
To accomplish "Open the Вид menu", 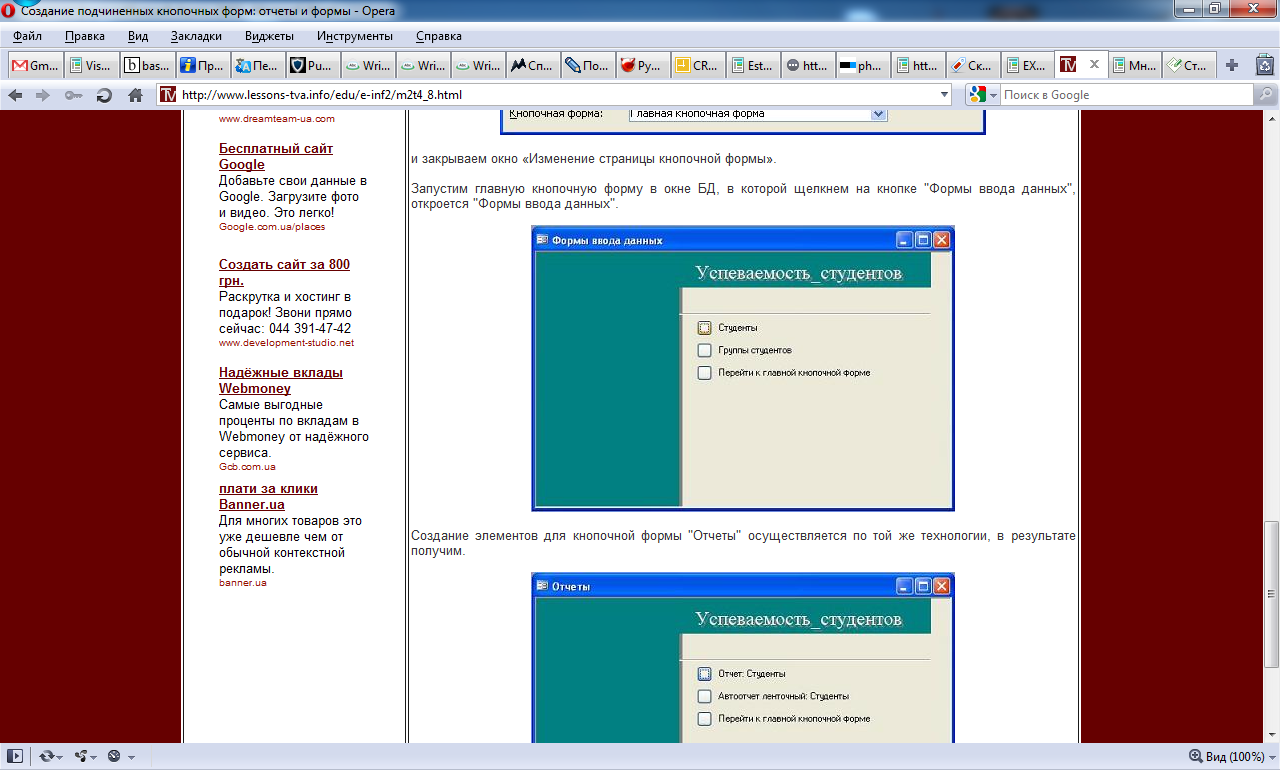I will 138,36.
